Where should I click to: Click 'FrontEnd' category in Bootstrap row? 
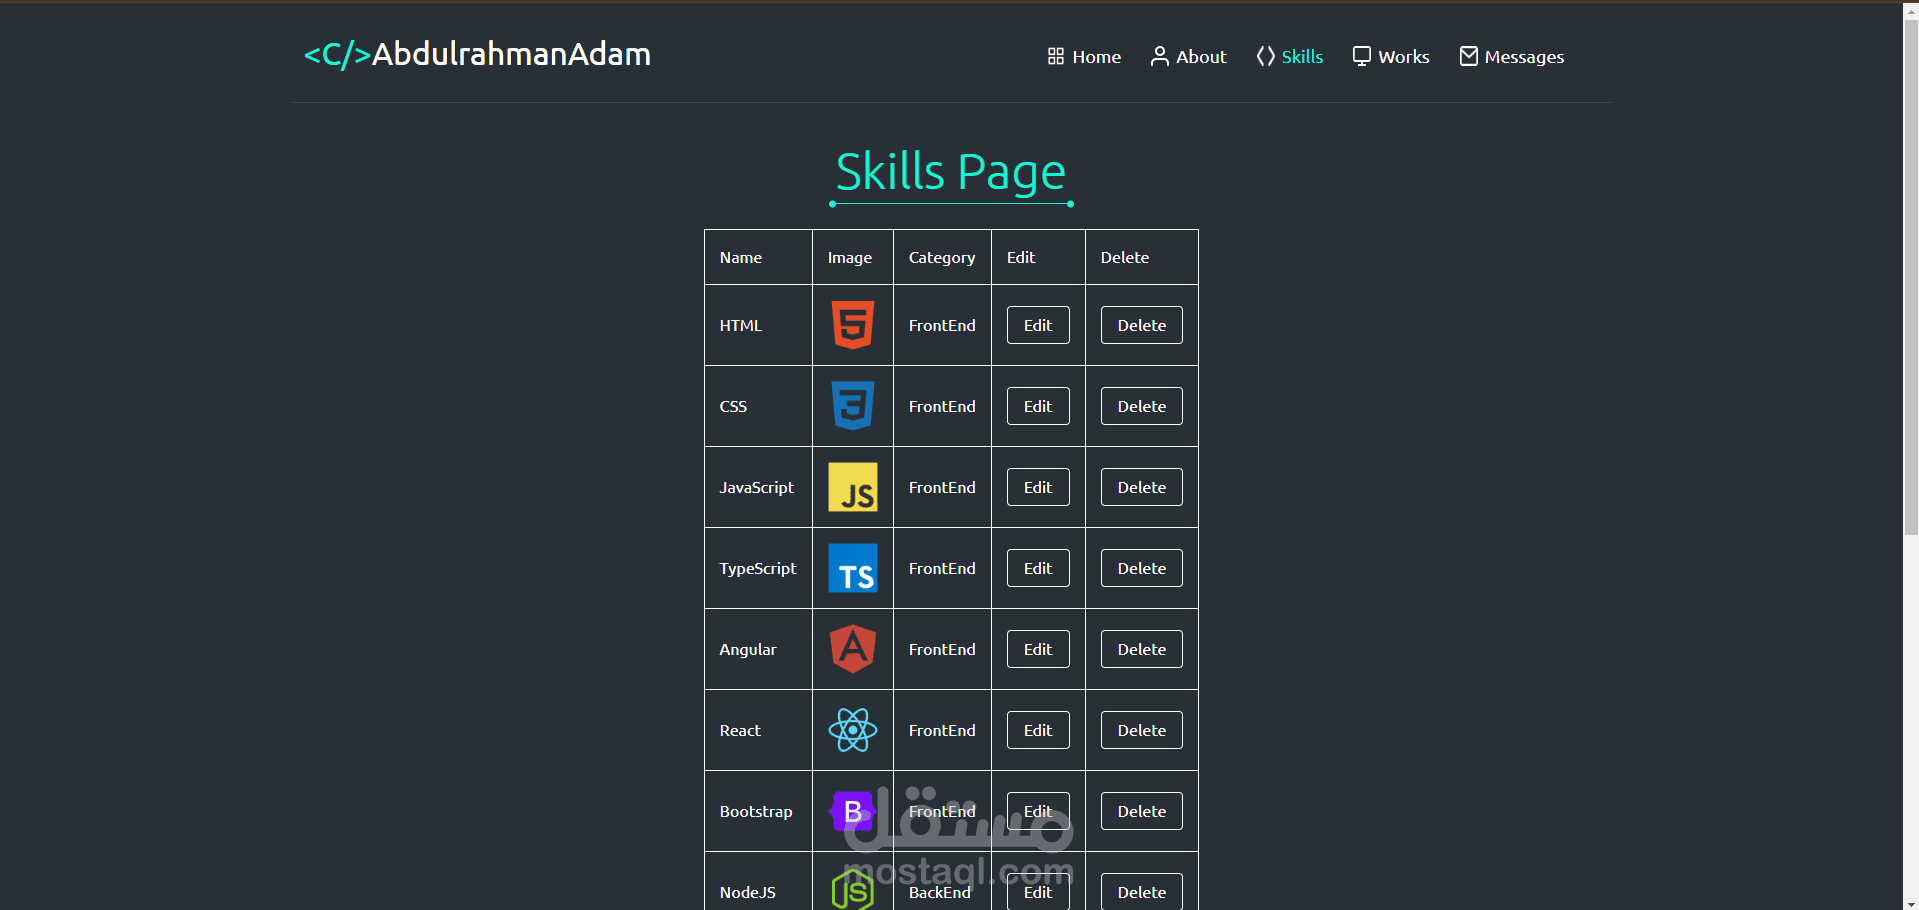[x=942, y=811]
